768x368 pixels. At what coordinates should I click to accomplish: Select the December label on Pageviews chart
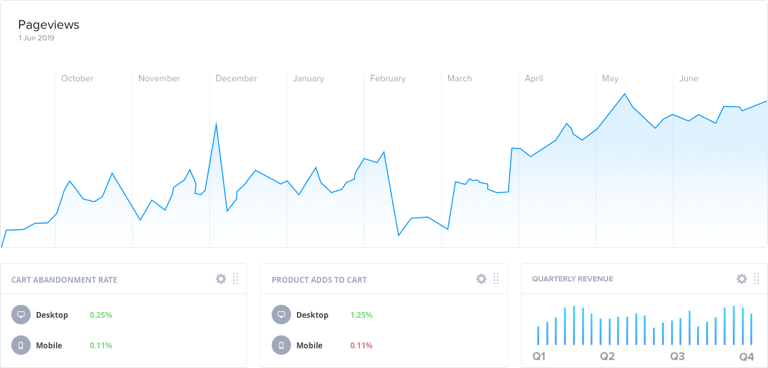click(236, 78)
